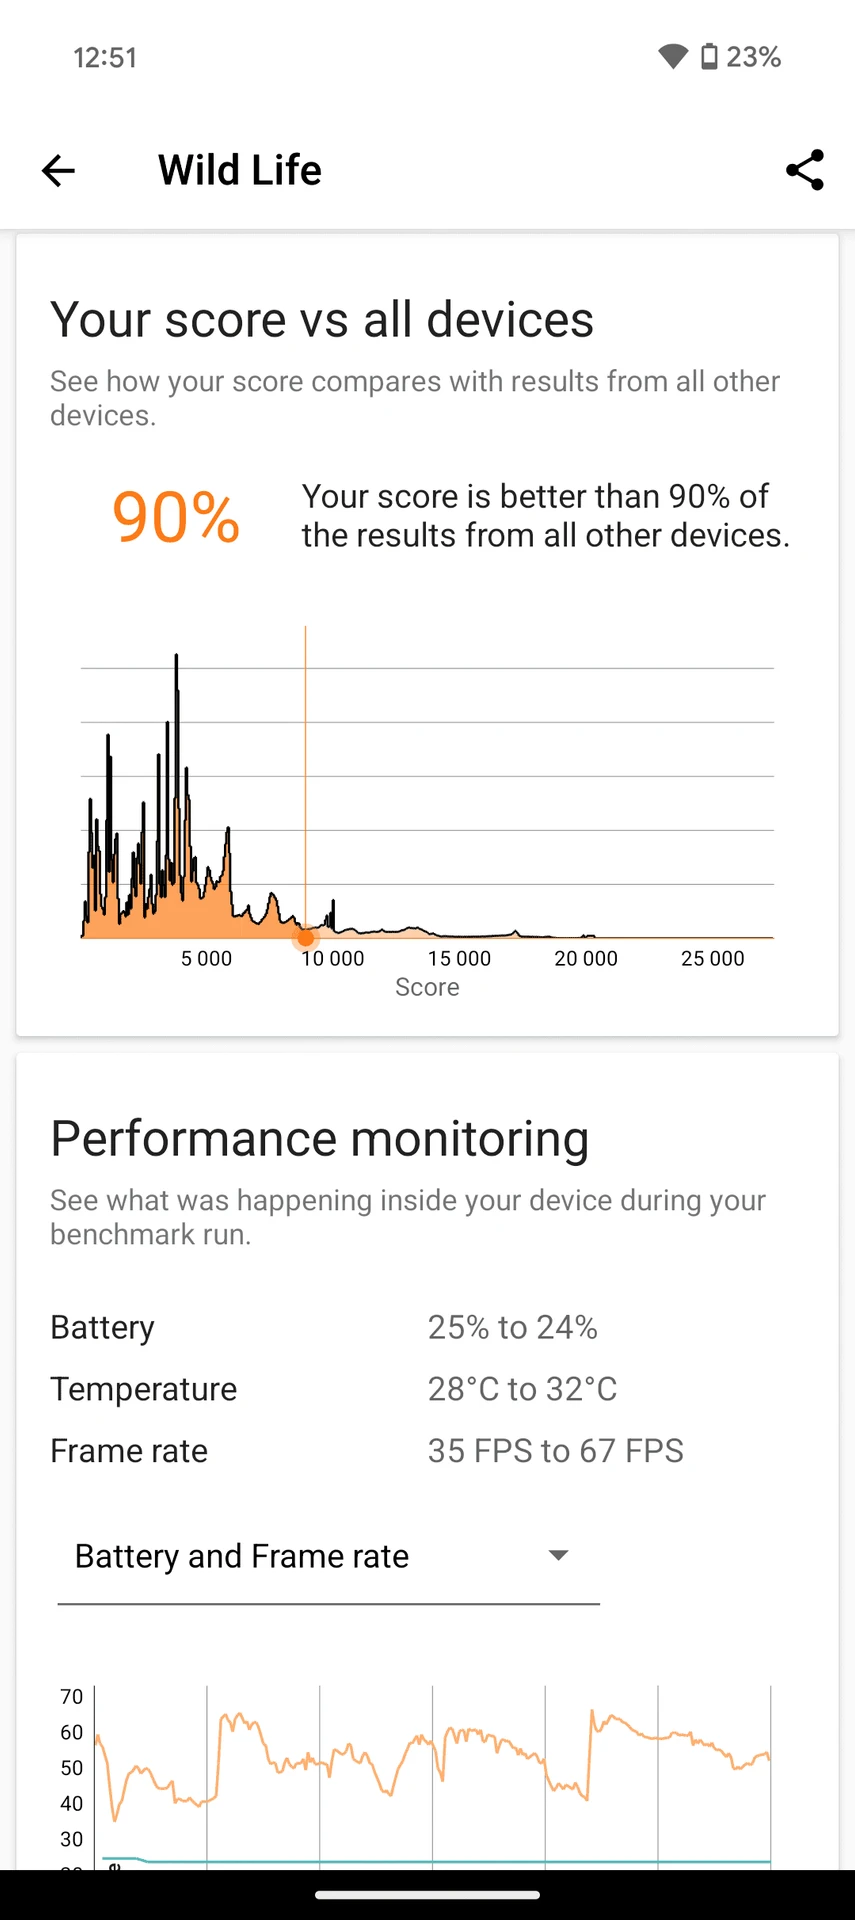Select the orange 90% score figure
This screenshot has width=855, height=1920.
point(176,517)
